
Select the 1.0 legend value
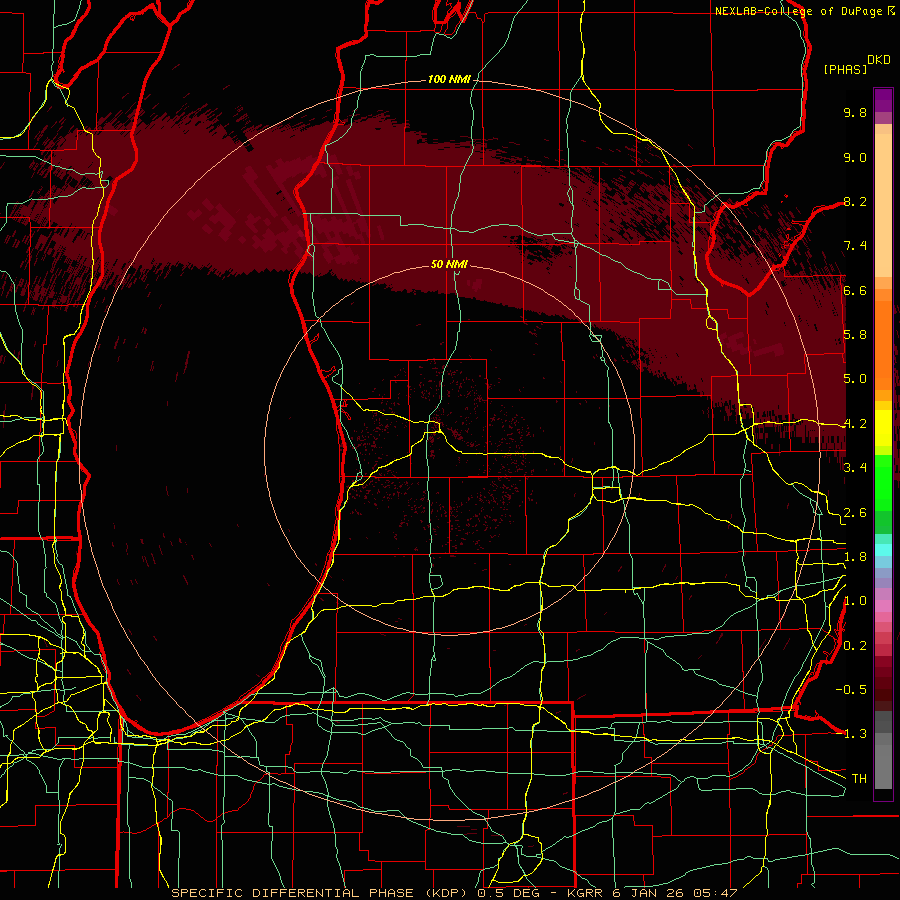[855, 601]
